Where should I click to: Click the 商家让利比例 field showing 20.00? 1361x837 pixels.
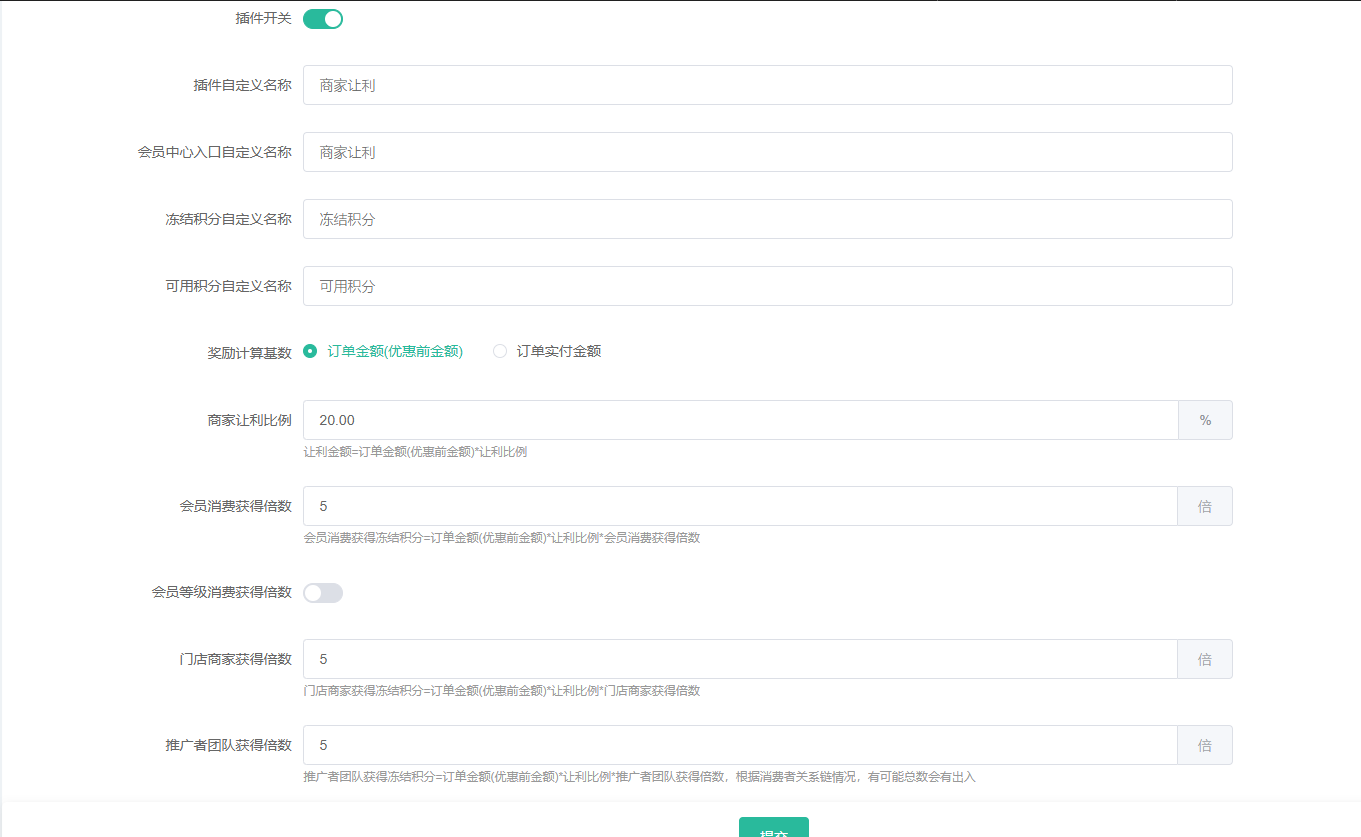click(740, 421)
